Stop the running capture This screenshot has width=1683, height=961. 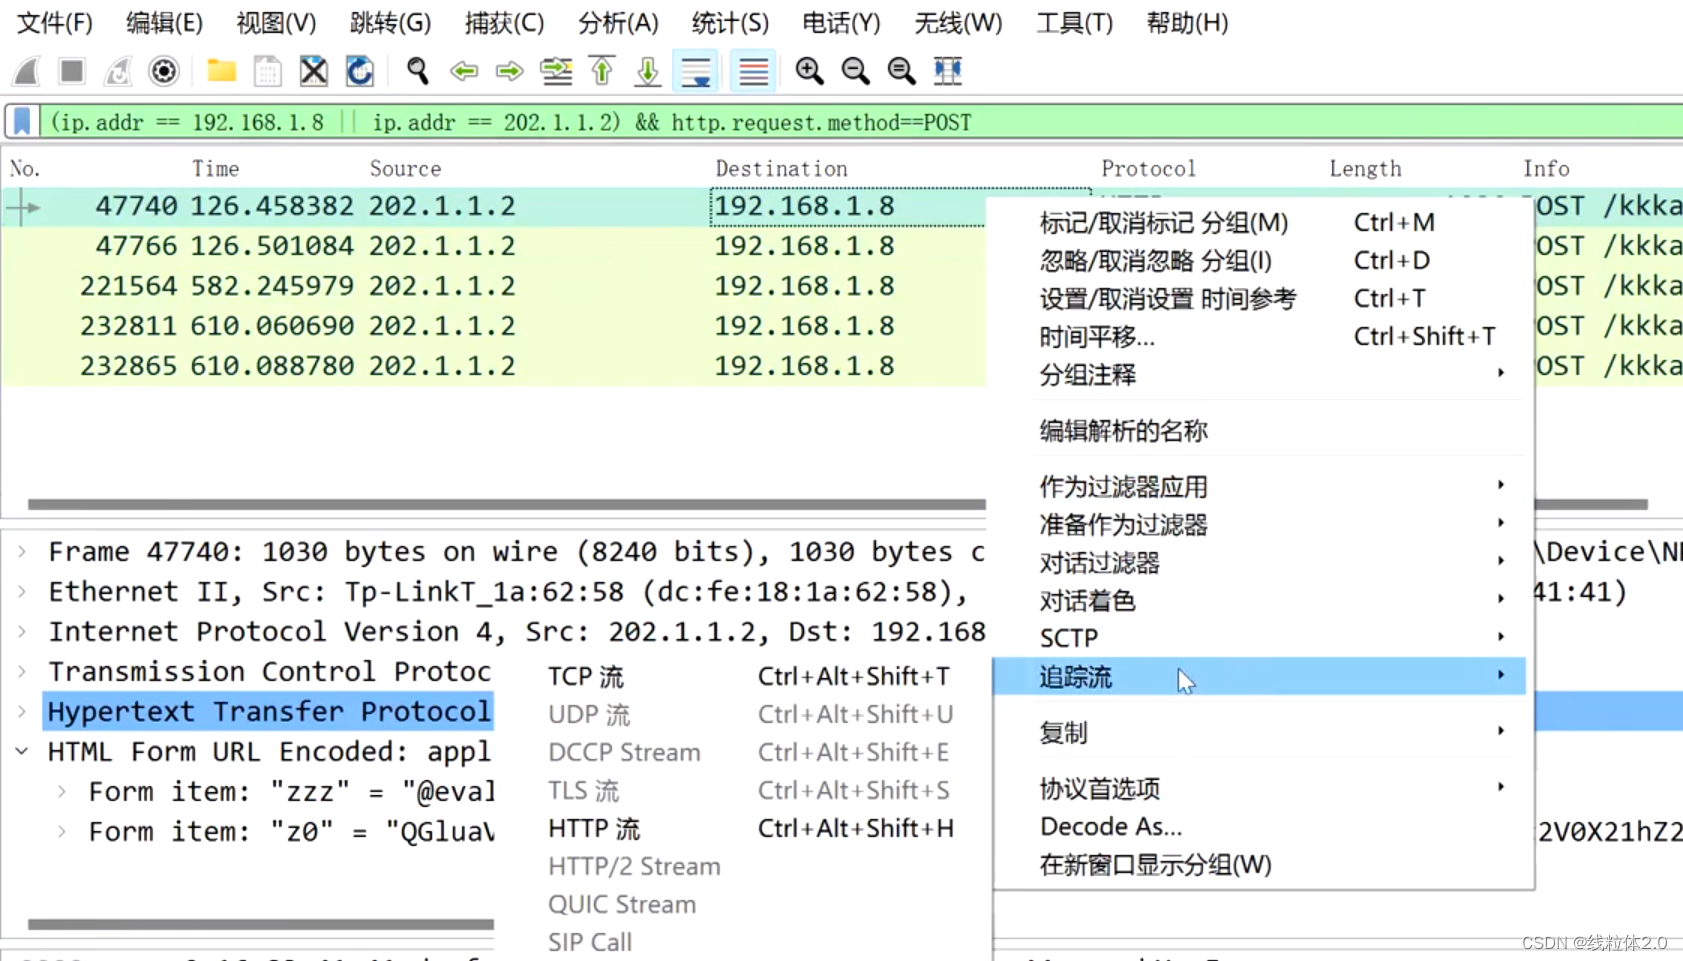[71, 71]
